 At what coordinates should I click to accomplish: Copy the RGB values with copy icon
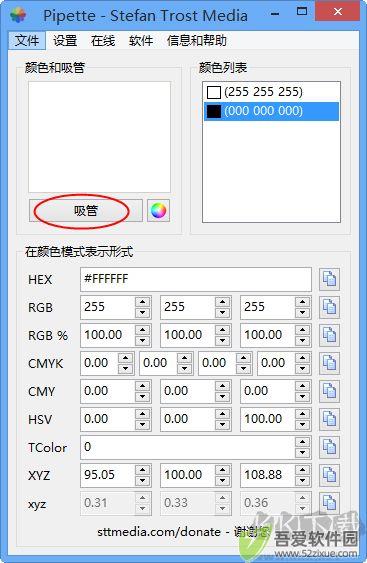tap(329, 307)
